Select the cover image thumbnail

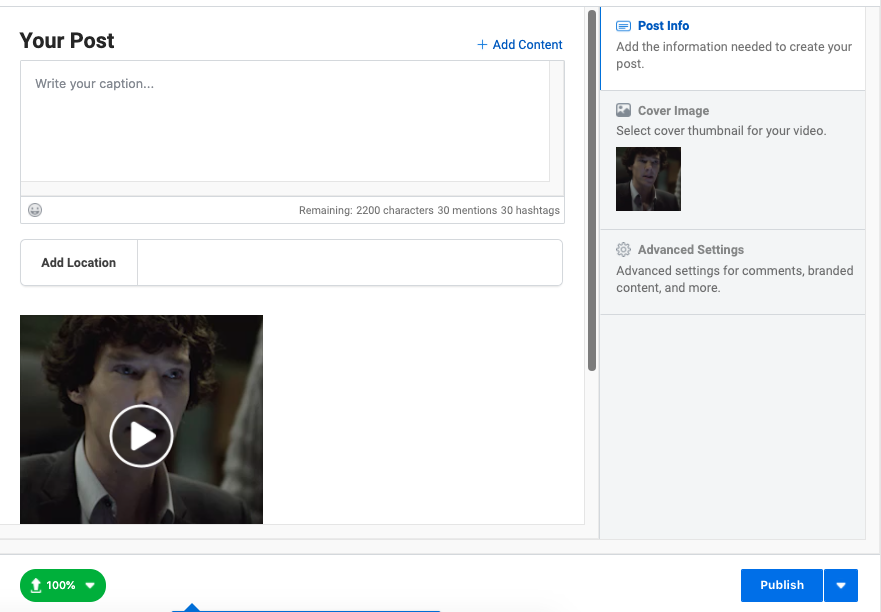[648, 179]
